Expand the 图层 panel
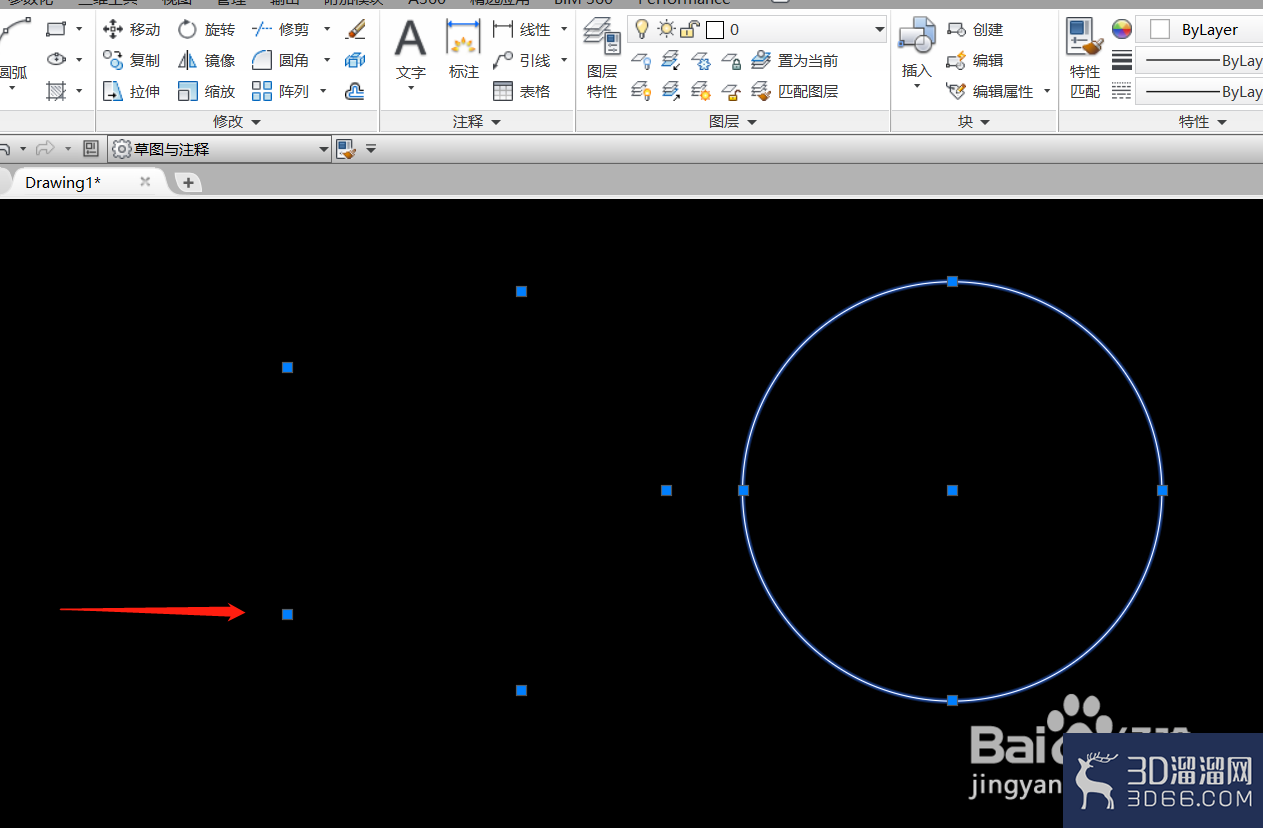The width and height of the screenshot is (1263, 828). pyautogui.click(x=733, y=121)
